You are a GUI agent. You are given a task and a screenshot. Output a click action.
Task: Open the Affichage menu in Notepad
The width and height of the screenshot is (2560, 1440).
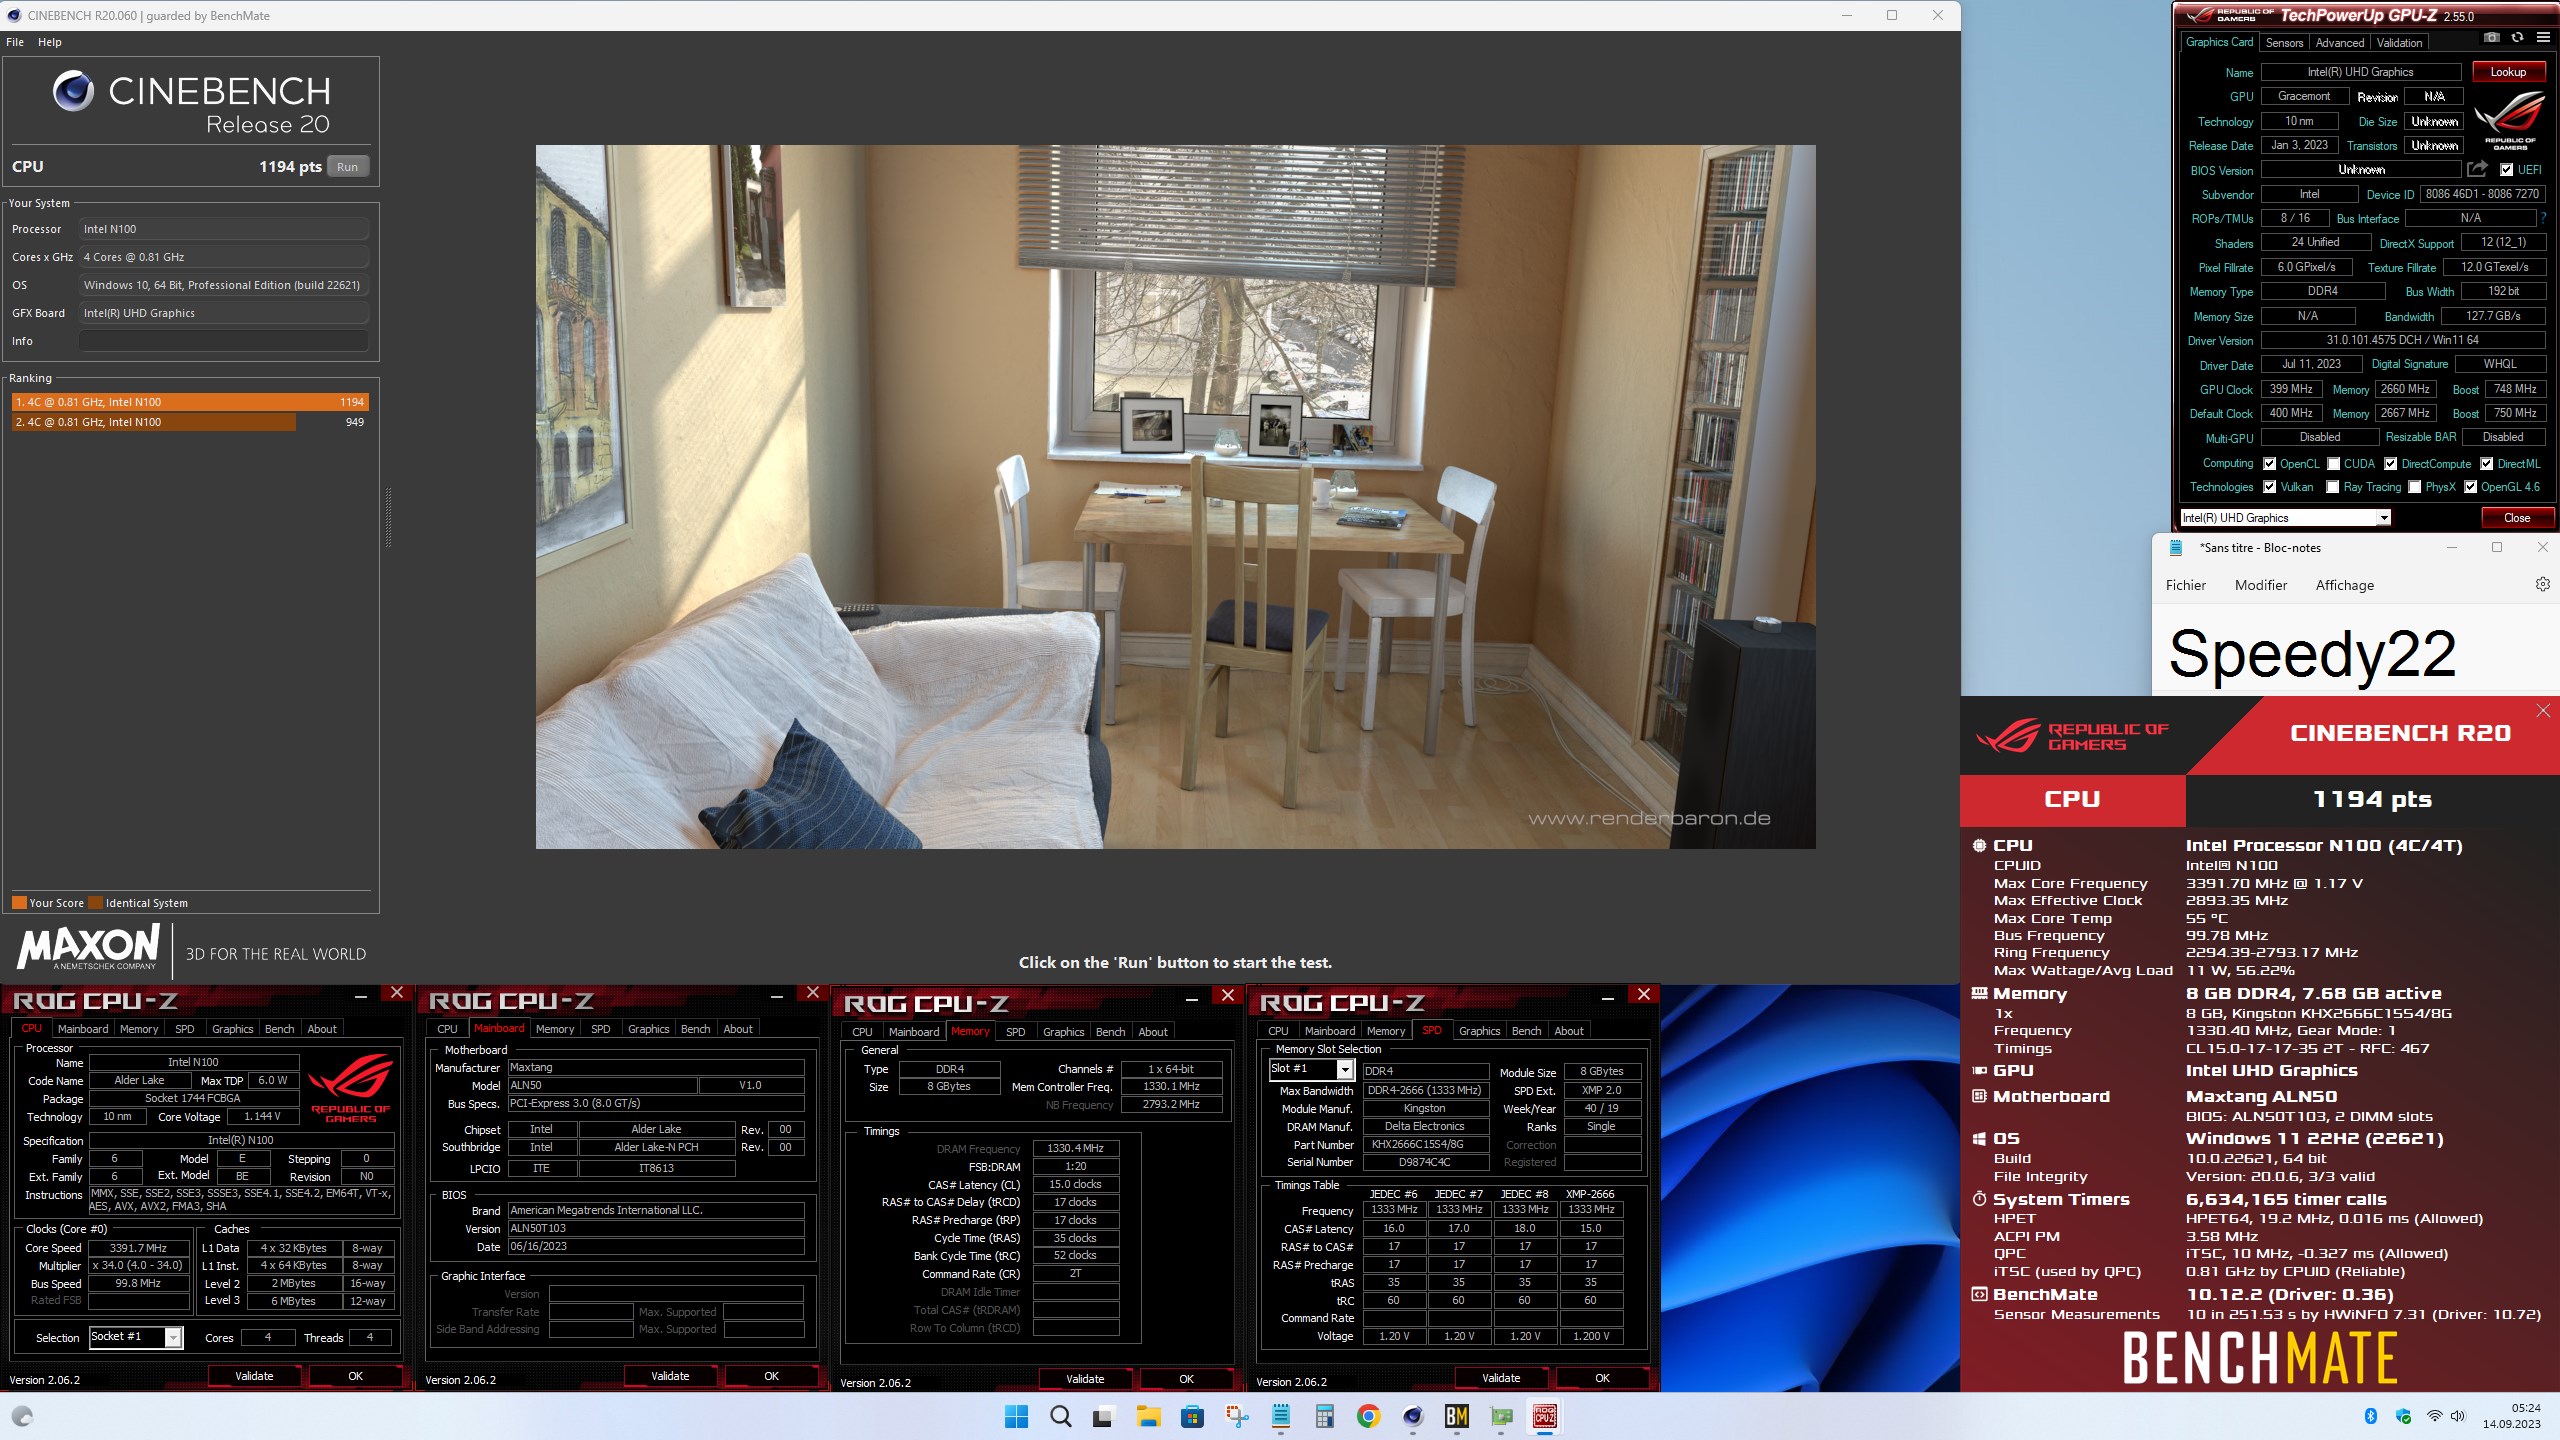(2344, 585)
